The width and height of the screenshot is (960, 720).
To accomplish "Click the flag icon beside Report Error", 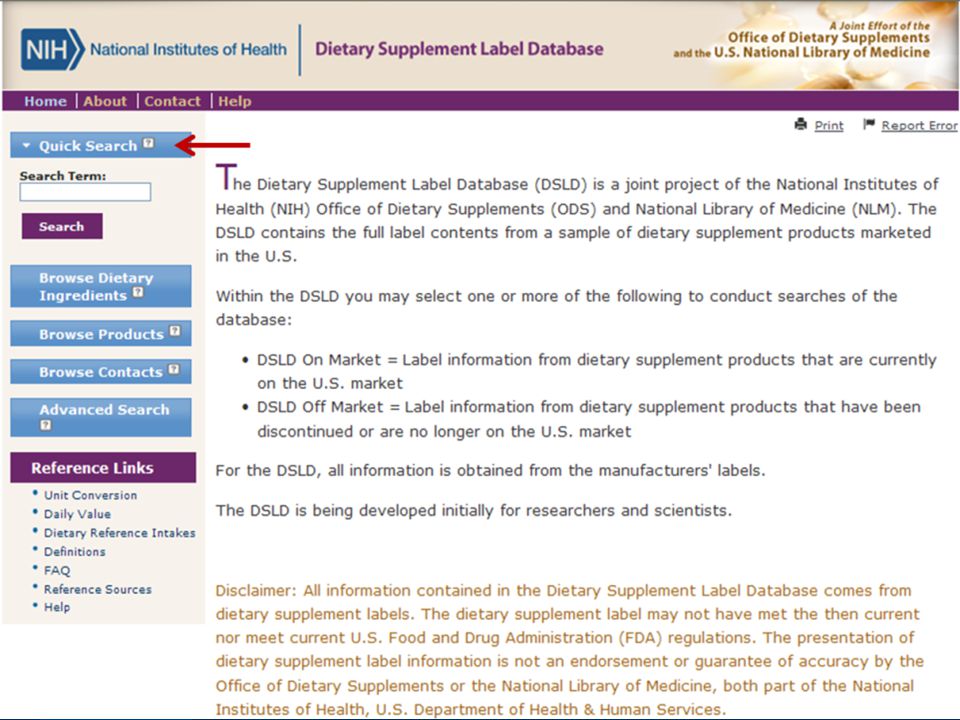I will click(x=869, y=124).
